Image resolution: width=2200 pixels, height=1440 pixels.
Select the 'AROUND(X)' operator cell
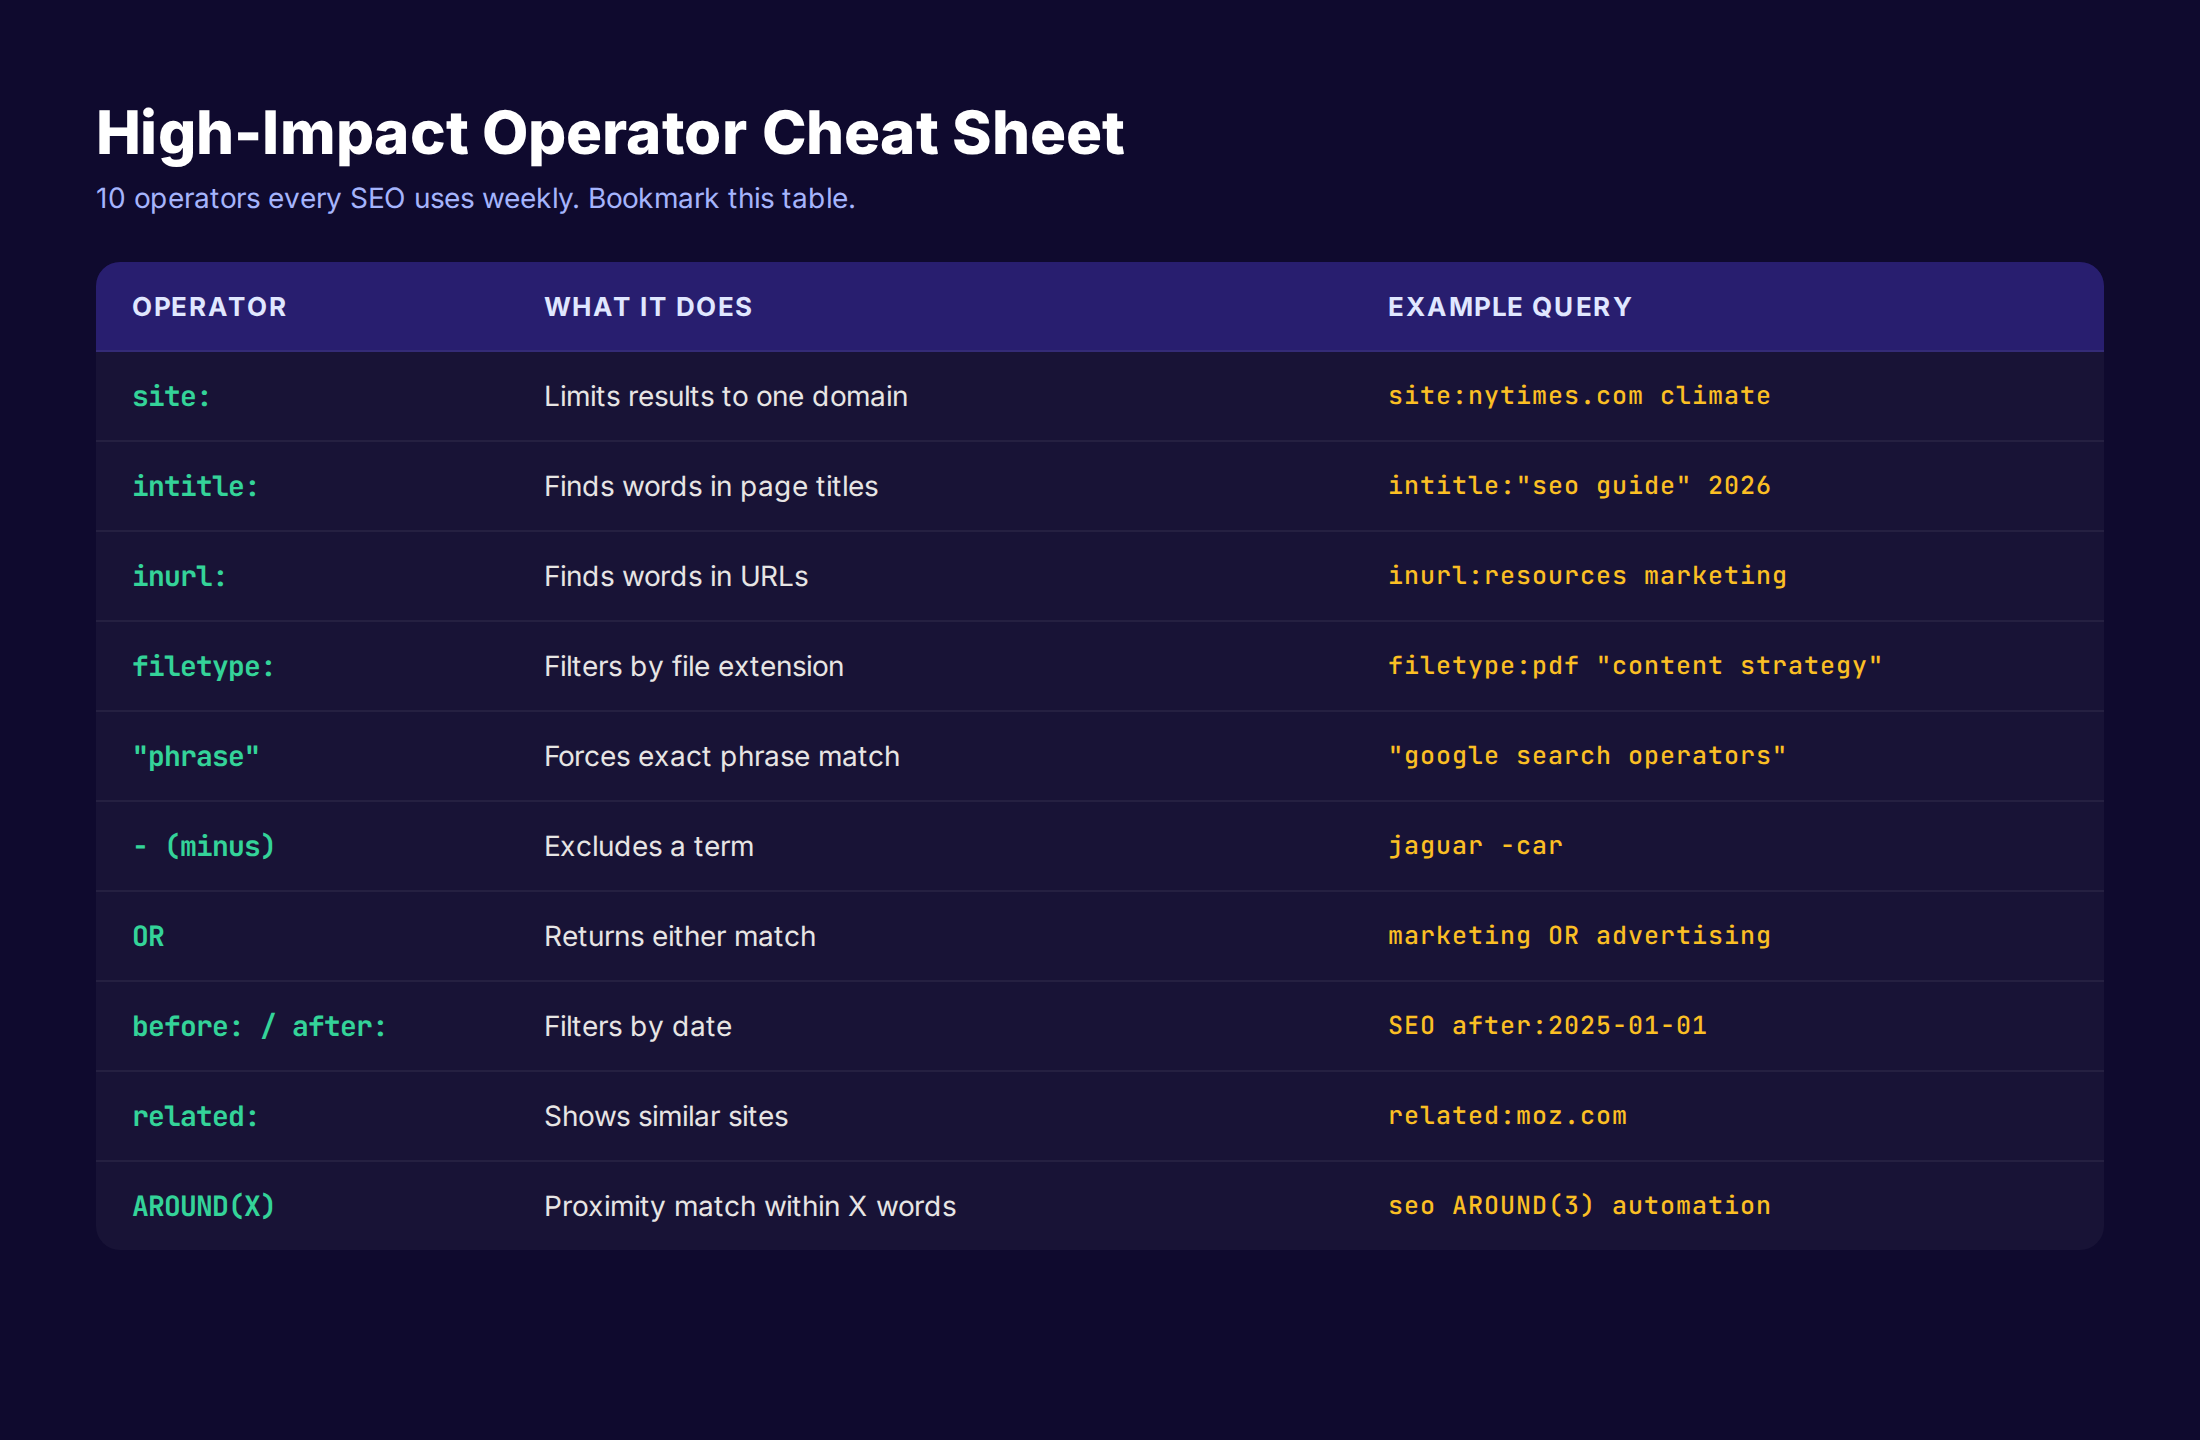(x=204, y=1206)
